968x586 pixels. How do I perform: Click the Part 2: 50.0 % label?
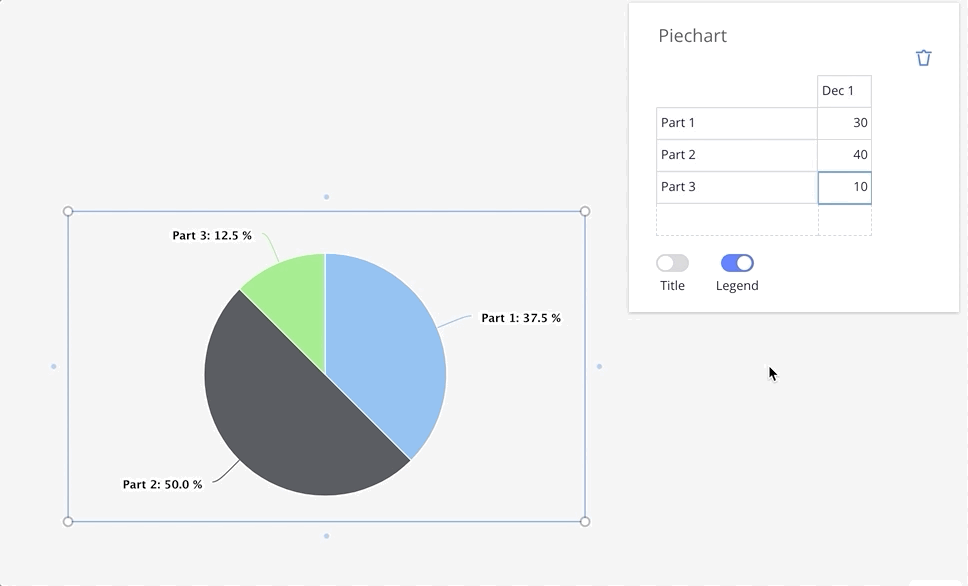(162, 484)
